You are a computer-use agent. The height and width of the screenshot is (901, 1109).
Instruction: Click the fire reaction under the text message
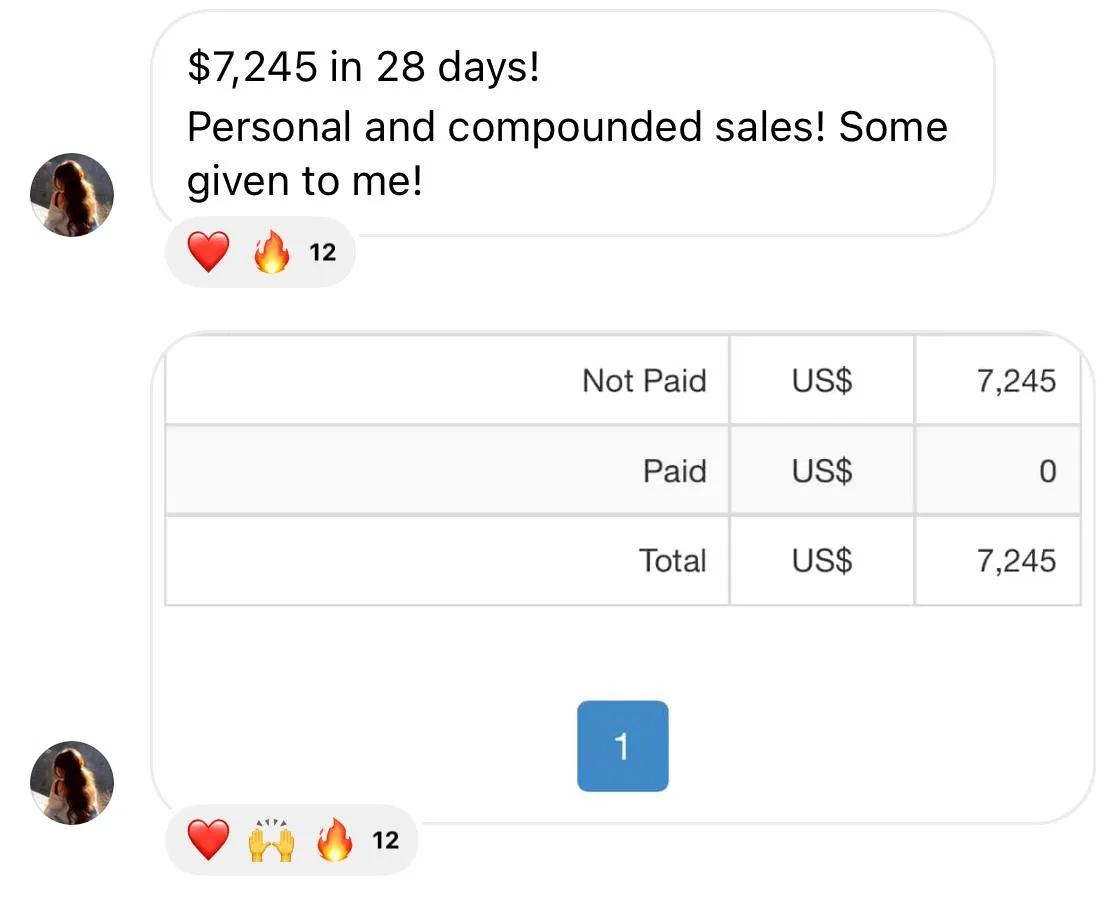point(271,252)
